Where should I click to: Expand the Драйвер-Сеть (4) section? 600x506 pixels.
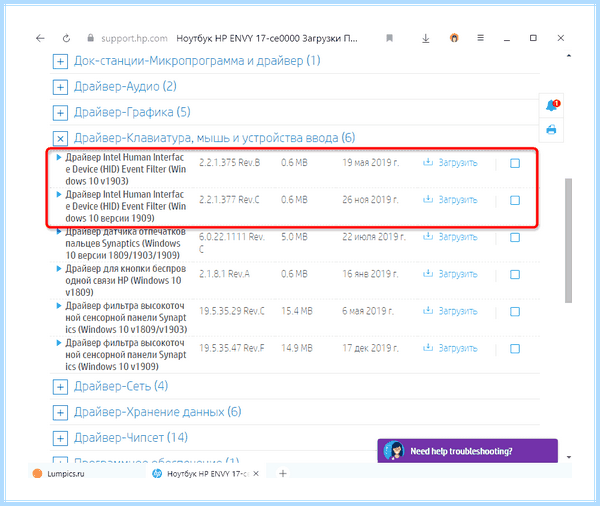pyautogui.click(x=60, y=387)
